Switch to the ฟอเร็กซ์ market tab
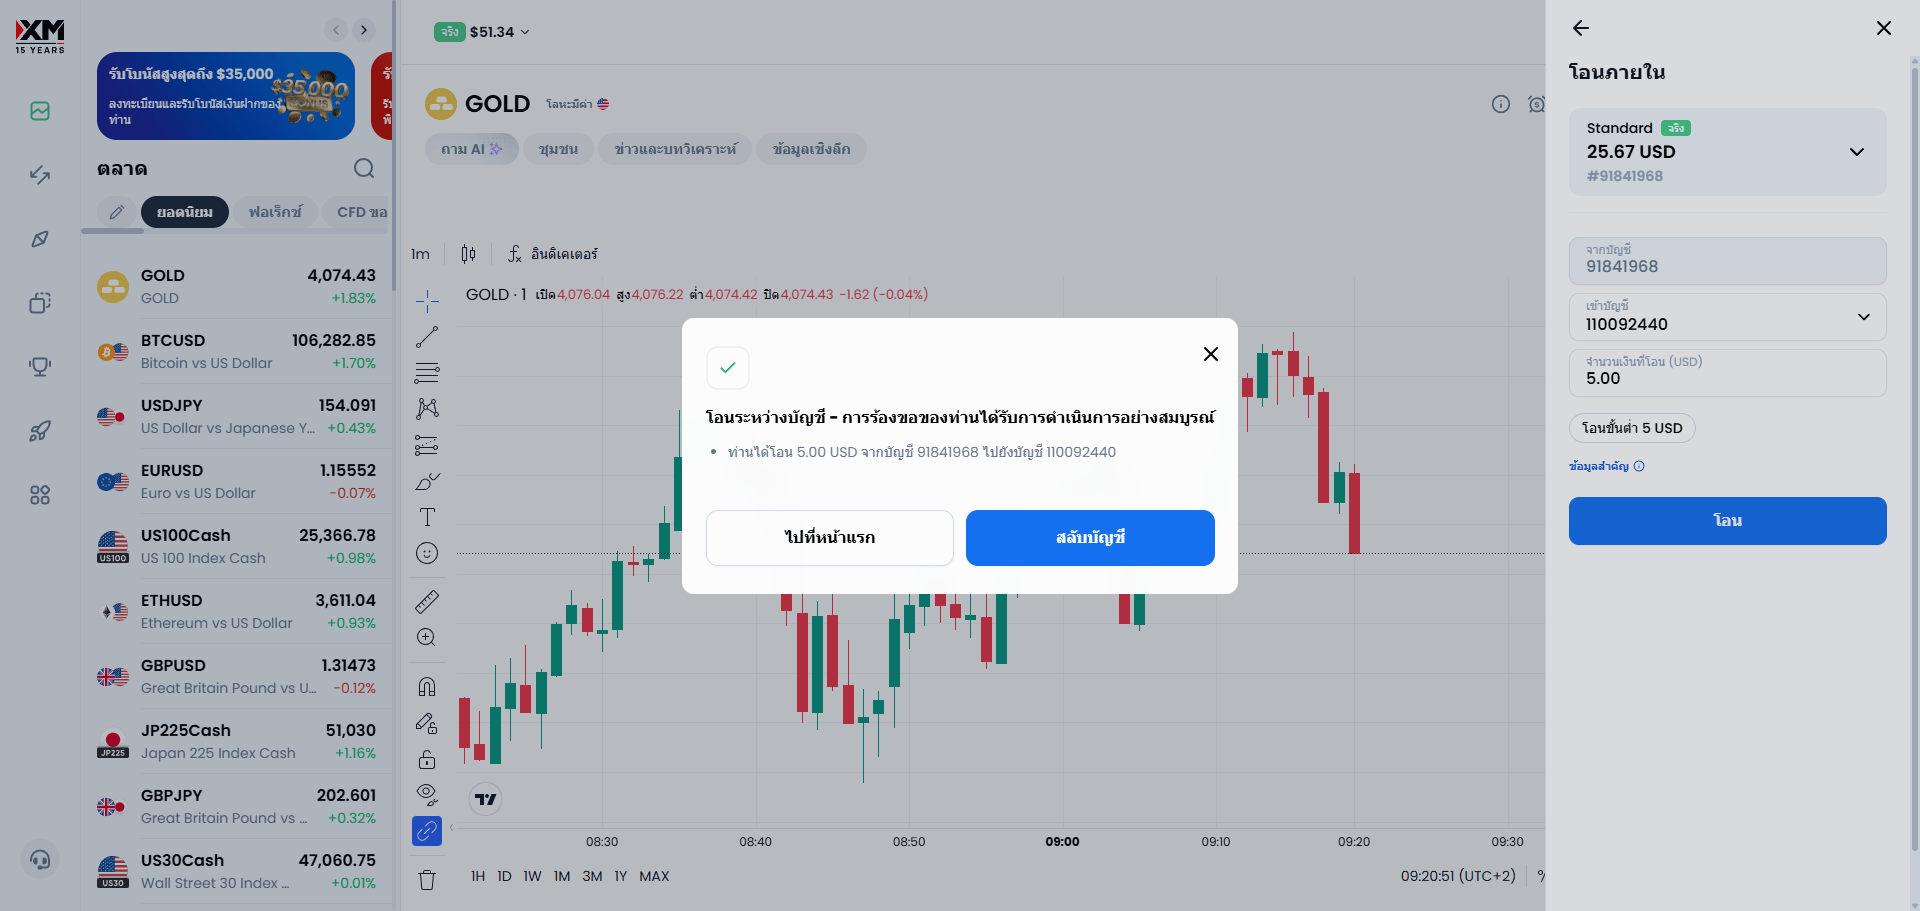Viewport: 1920px width, 911px height. (x=275, y=212)
